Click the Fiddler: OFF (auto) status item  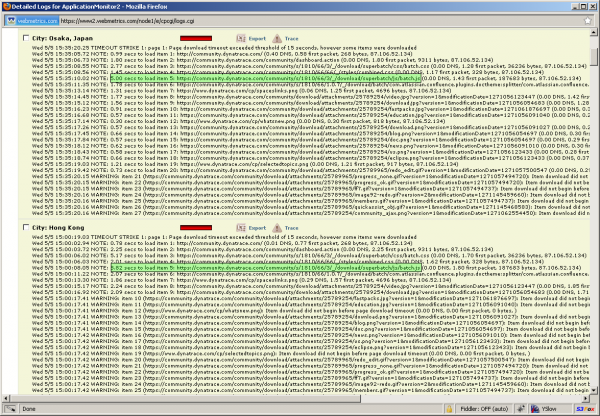[484, 409]
